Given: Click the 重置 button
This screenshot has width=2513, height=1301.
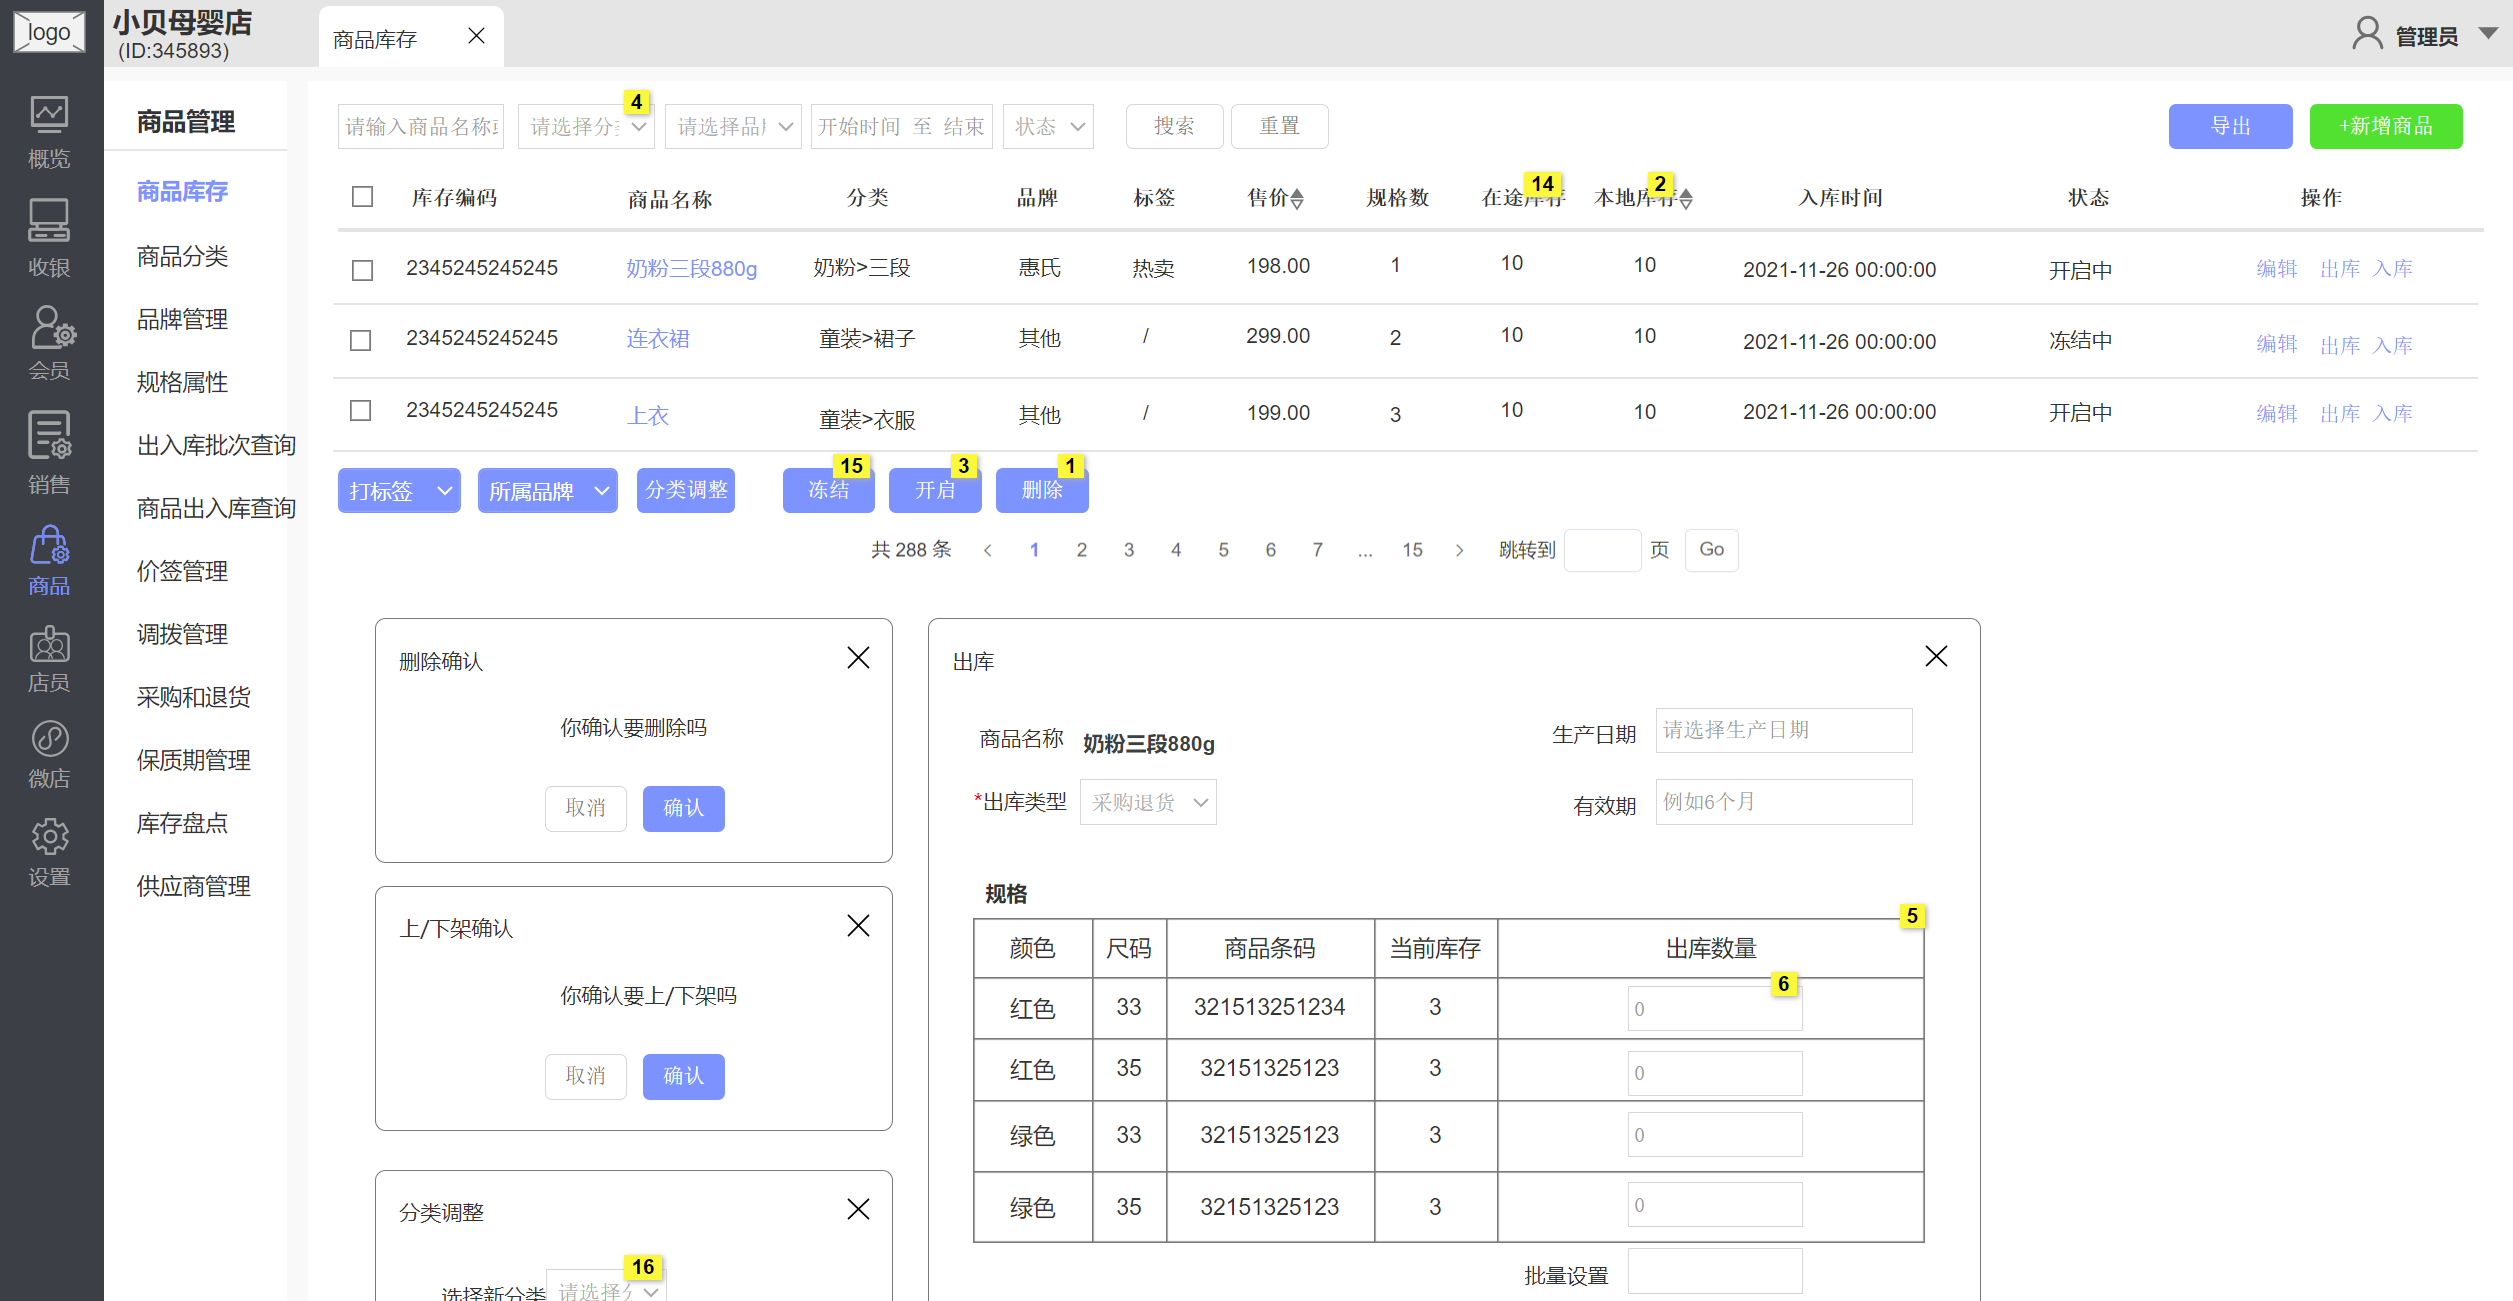Looking at the screenshot, I should coord(1279,126).
